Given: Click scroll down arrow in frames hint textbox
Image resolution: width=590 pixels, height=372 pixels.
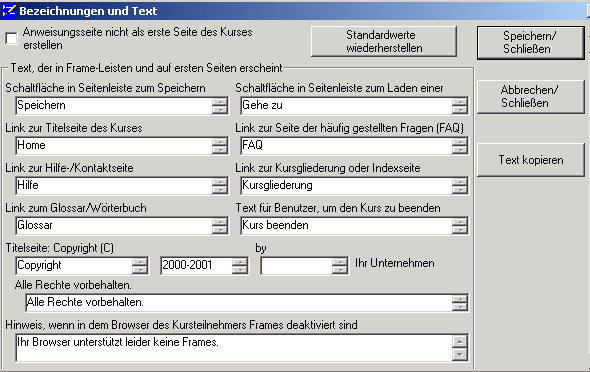Looking at the screenshot, I should (460, 354).
